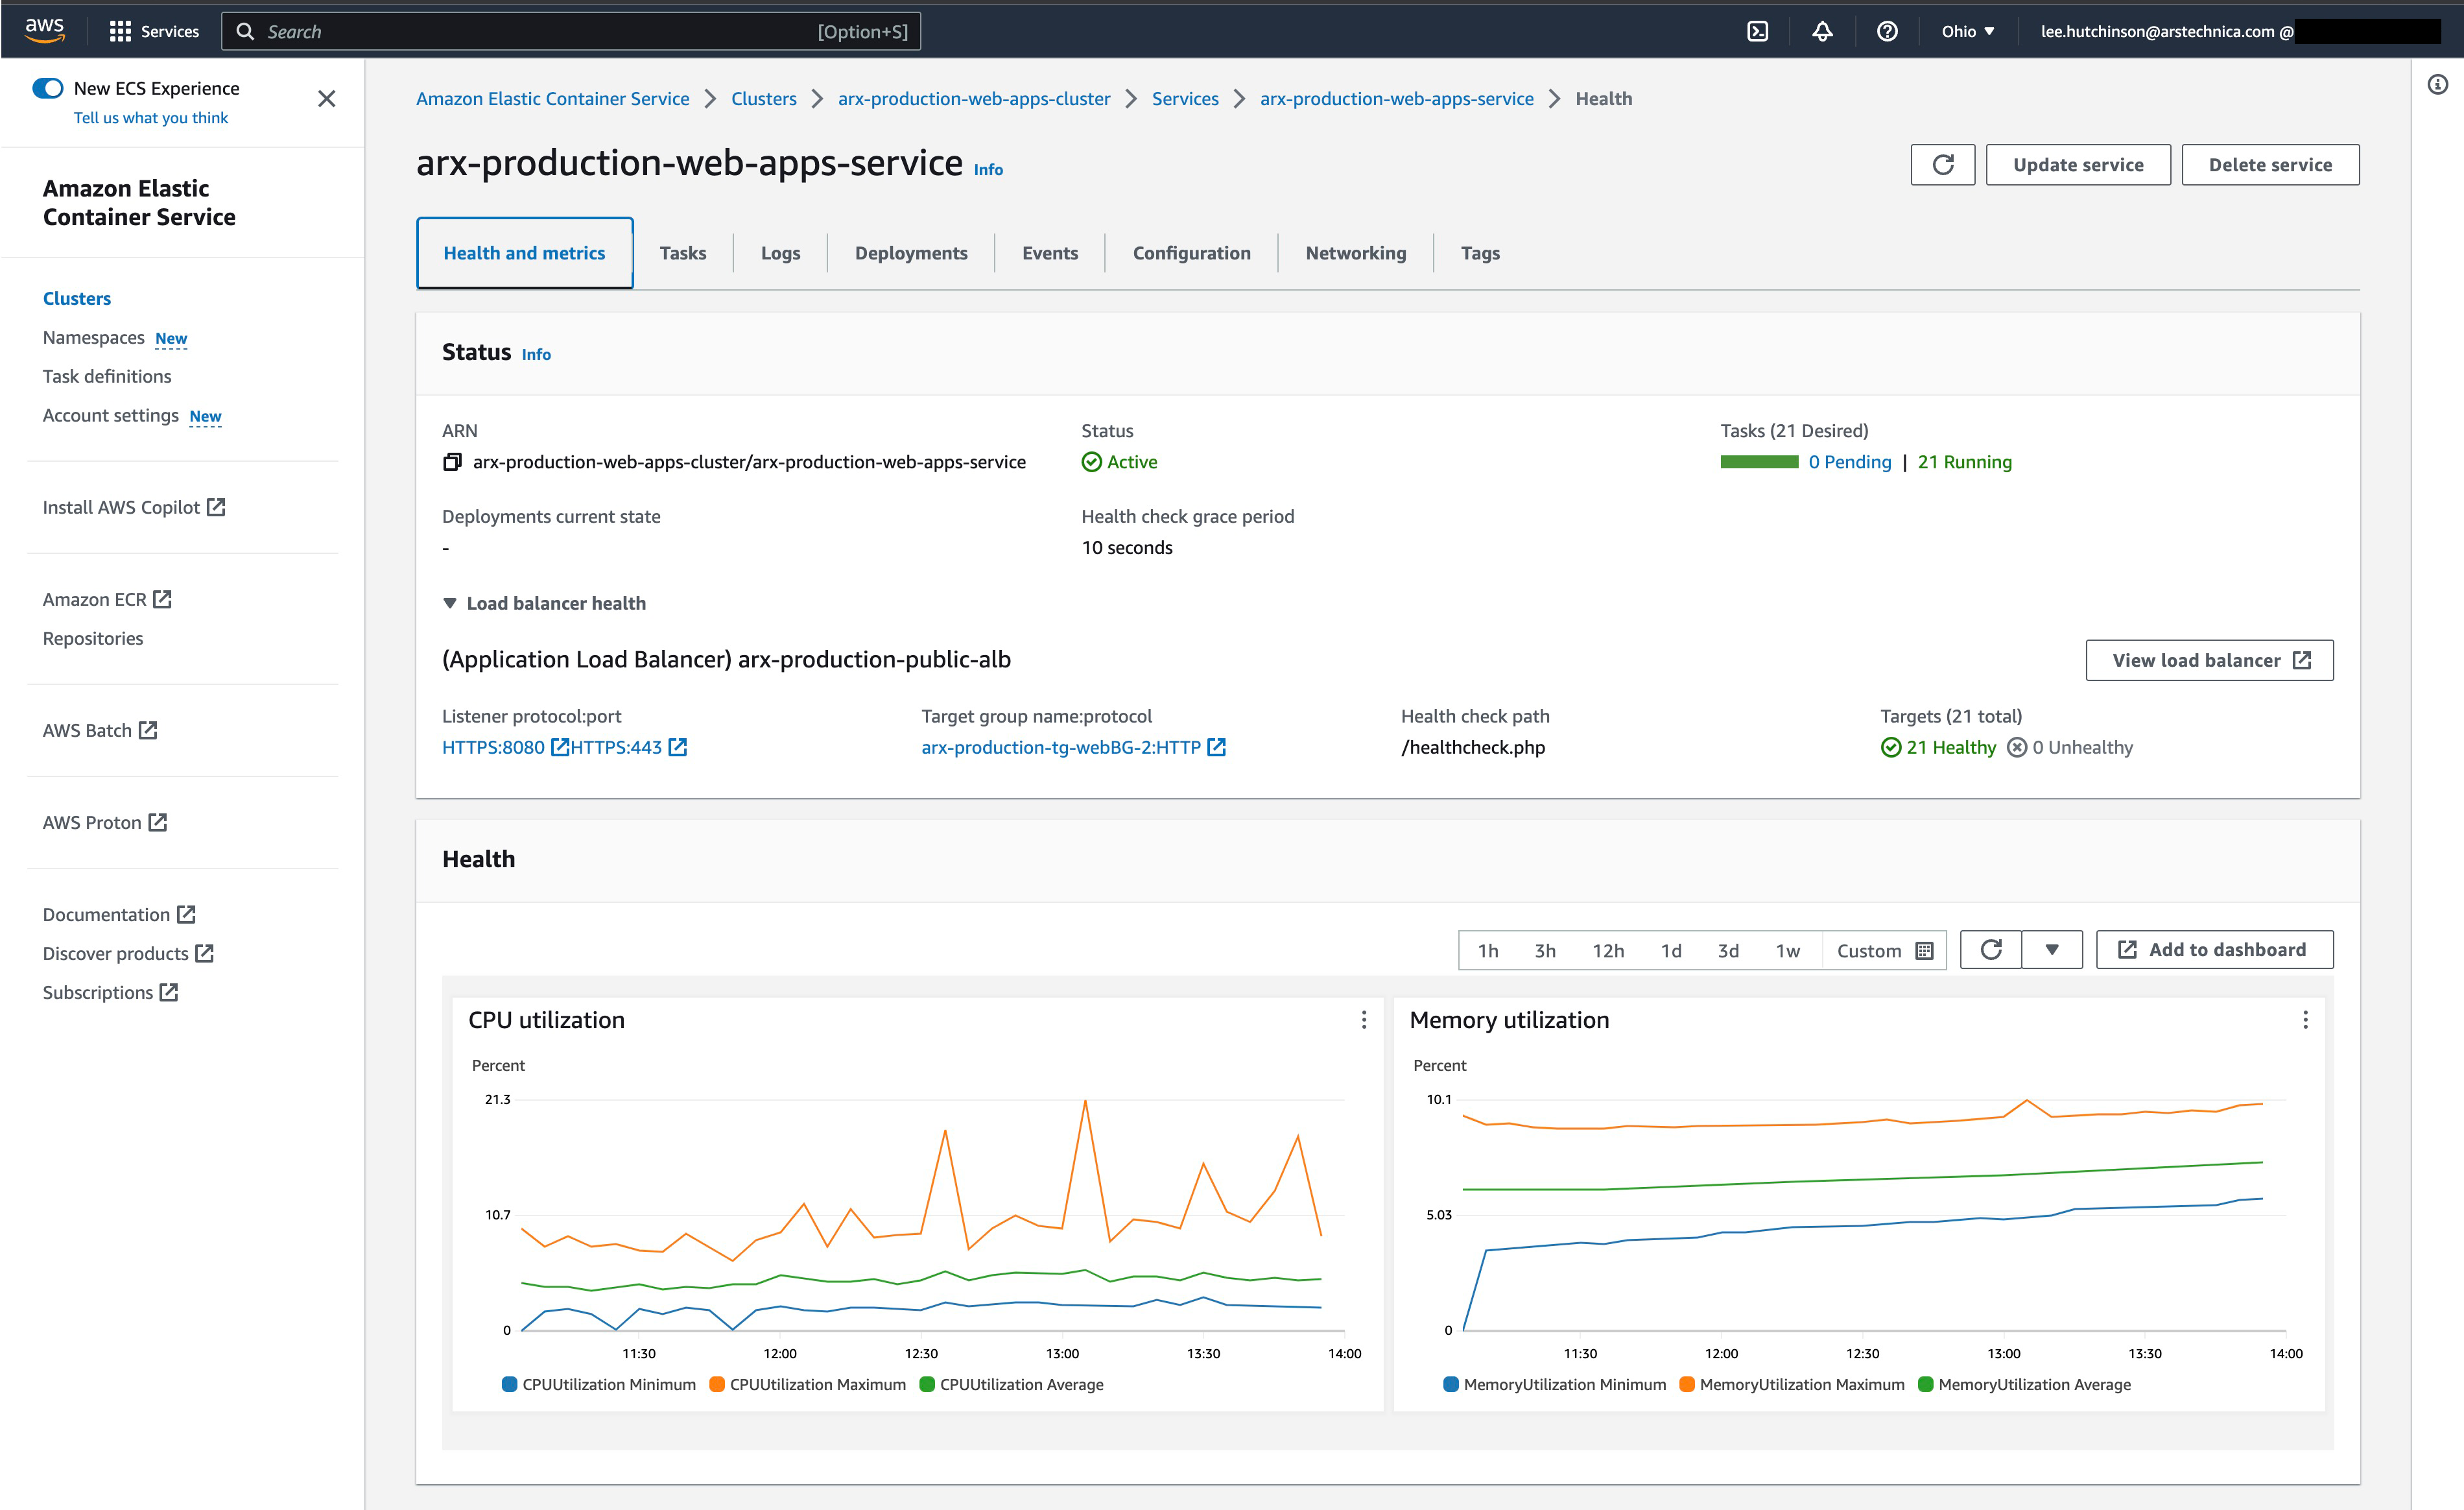Toggle MemoryUtilization Average legend series
The image size is (2464, 1510).
click(x=2024, y=1385)
